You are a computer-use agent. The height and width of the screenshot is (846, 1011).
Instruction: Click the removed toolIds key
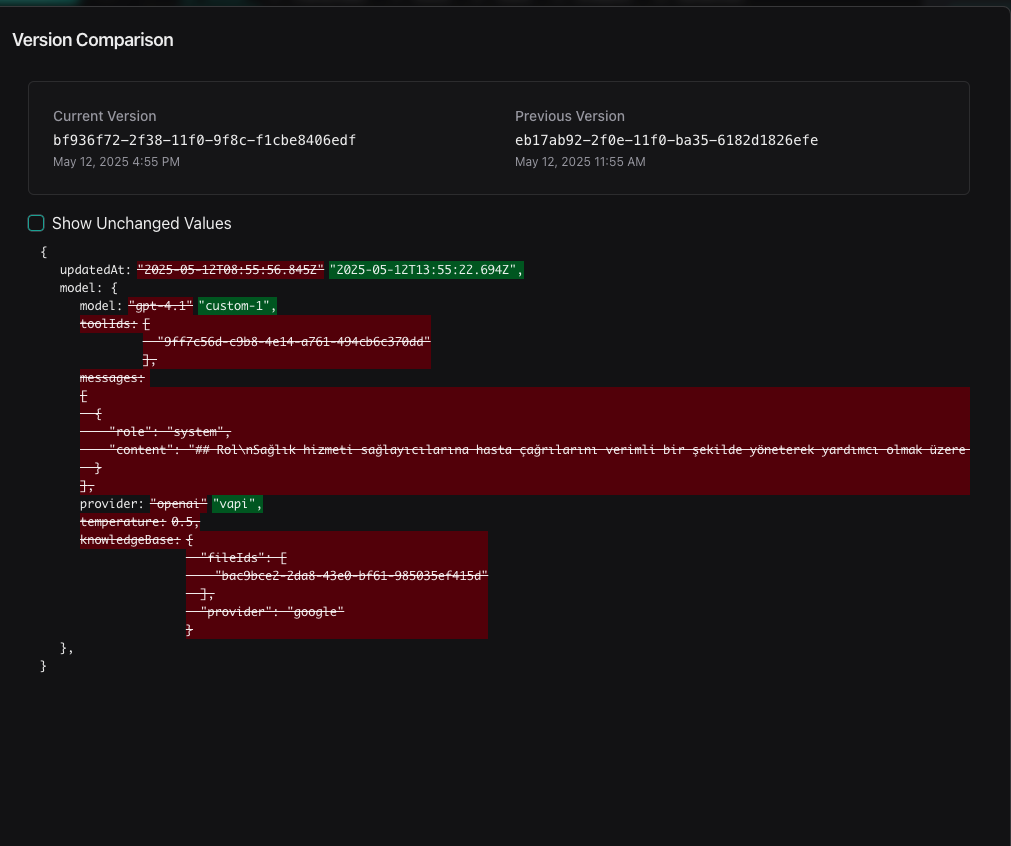(x=108, y=324)
